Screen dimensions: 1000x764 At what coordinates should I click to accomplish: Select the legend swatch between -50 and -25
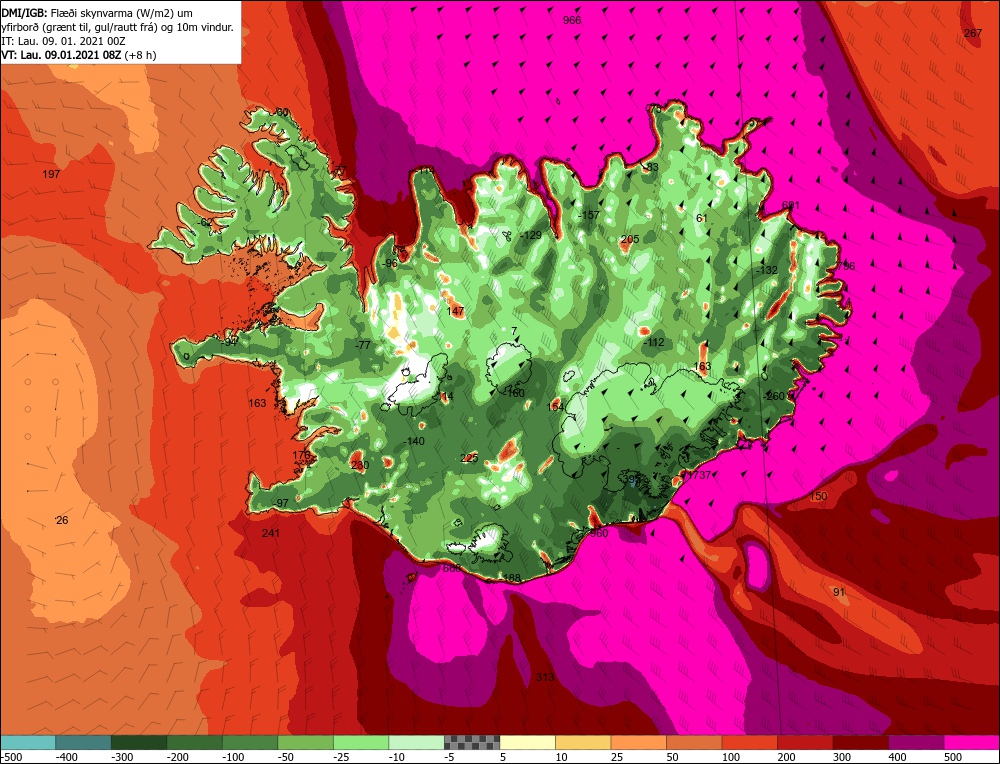305,742
